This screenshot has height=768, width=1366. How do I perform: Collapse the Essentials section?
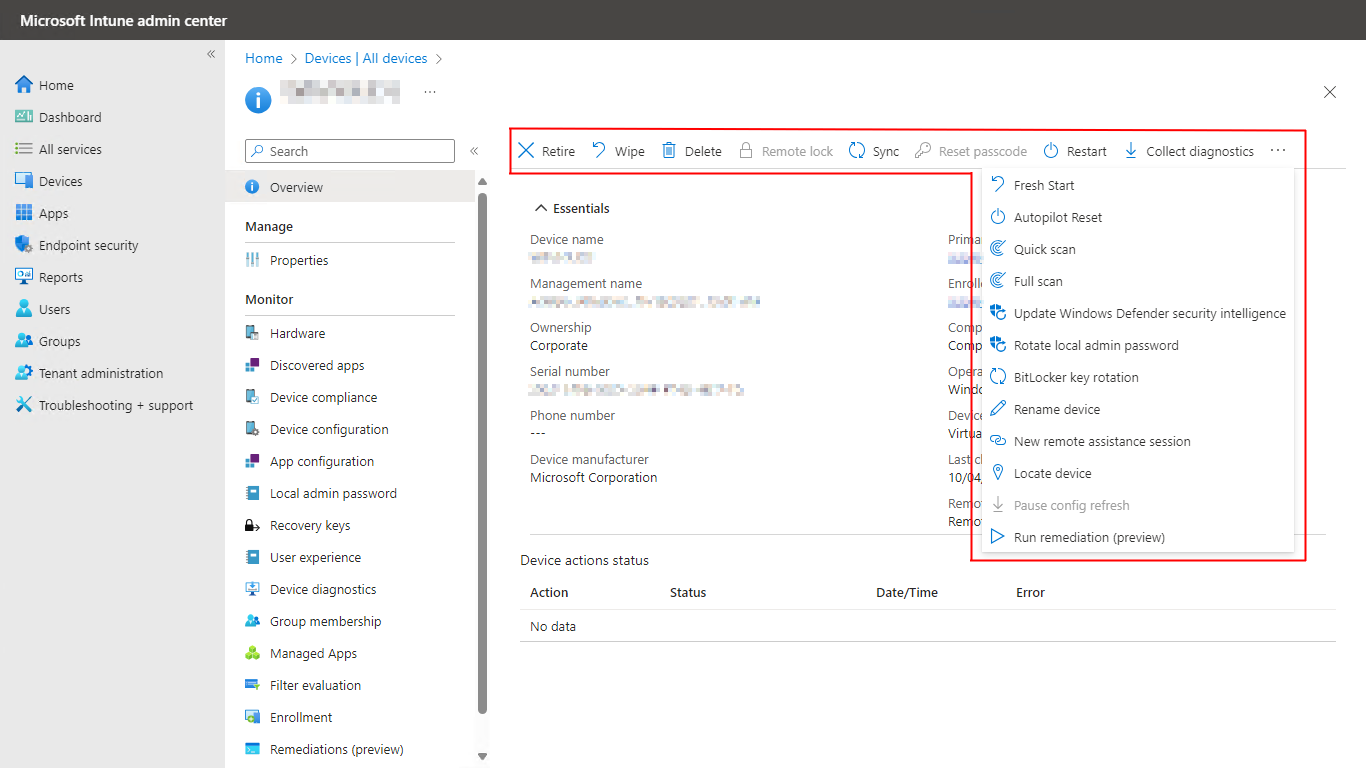(573, 208)
